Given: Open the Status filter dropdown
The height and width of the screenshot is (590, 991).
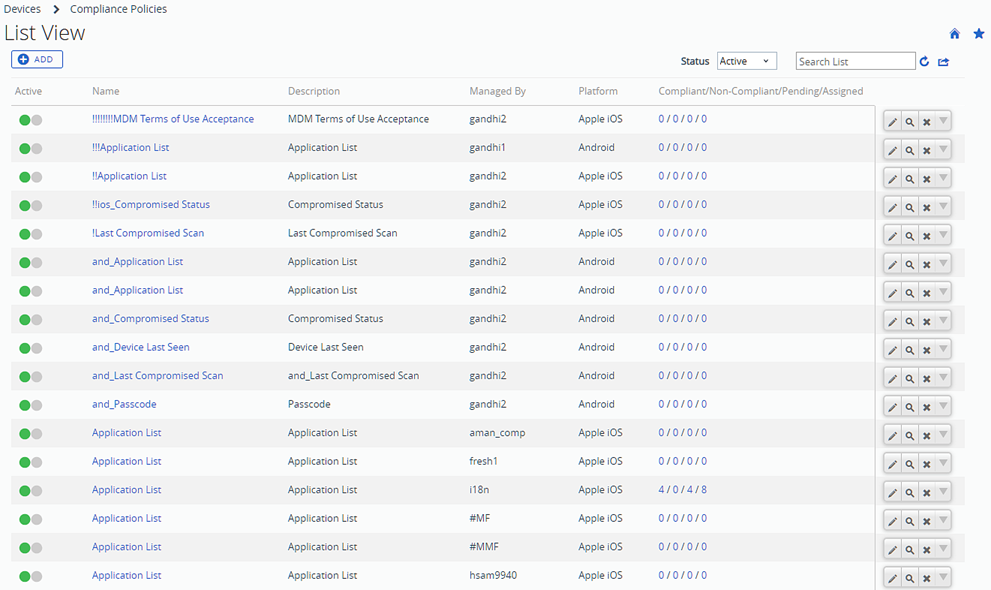Looking at the screenshot, I should (x=746, y=61).
